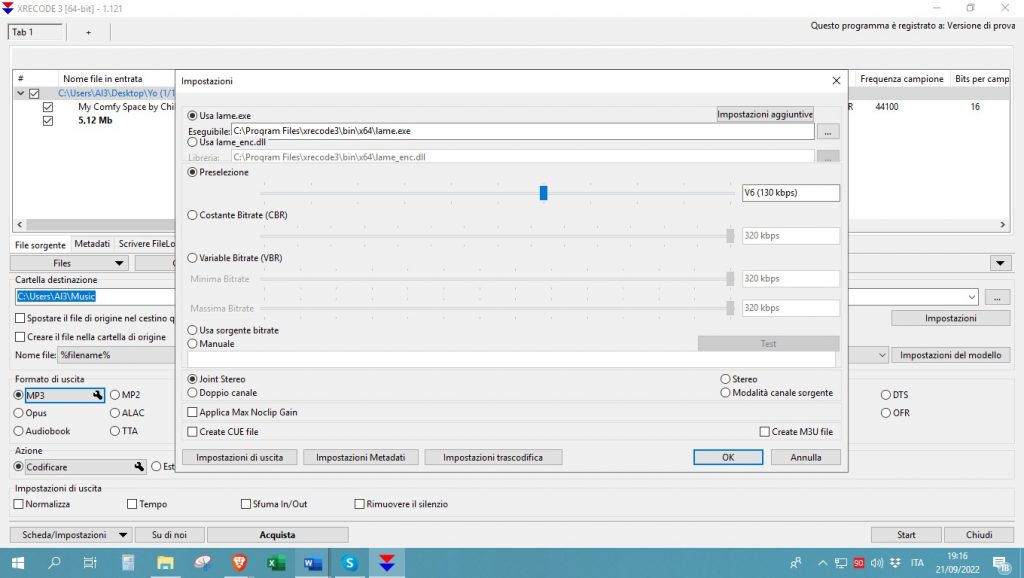The height and width of the screenshot is (578, 1024).
Task: Switch to the Metadati tab
Action: [x=92, y=244]
